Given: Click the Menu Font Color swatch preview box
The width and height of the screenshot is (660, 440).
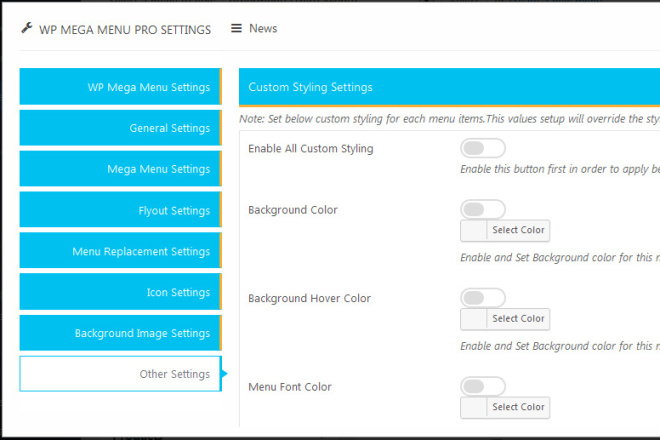Looking at the screenshot, I should coord(473,407).
